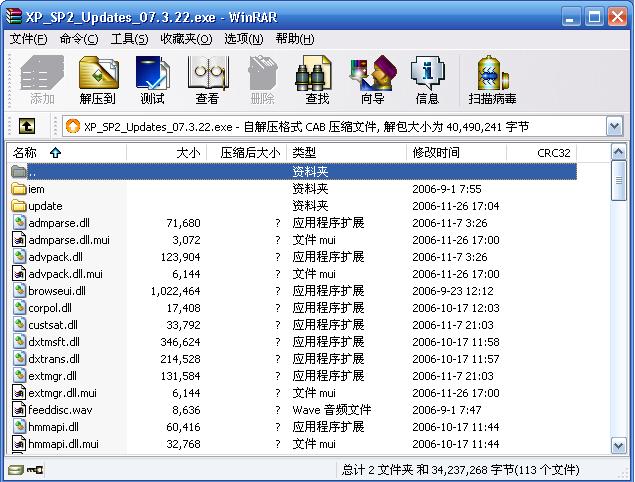Select the advpack.dll.mui file name
Screen dimensions: 635x482
[65, 274]
